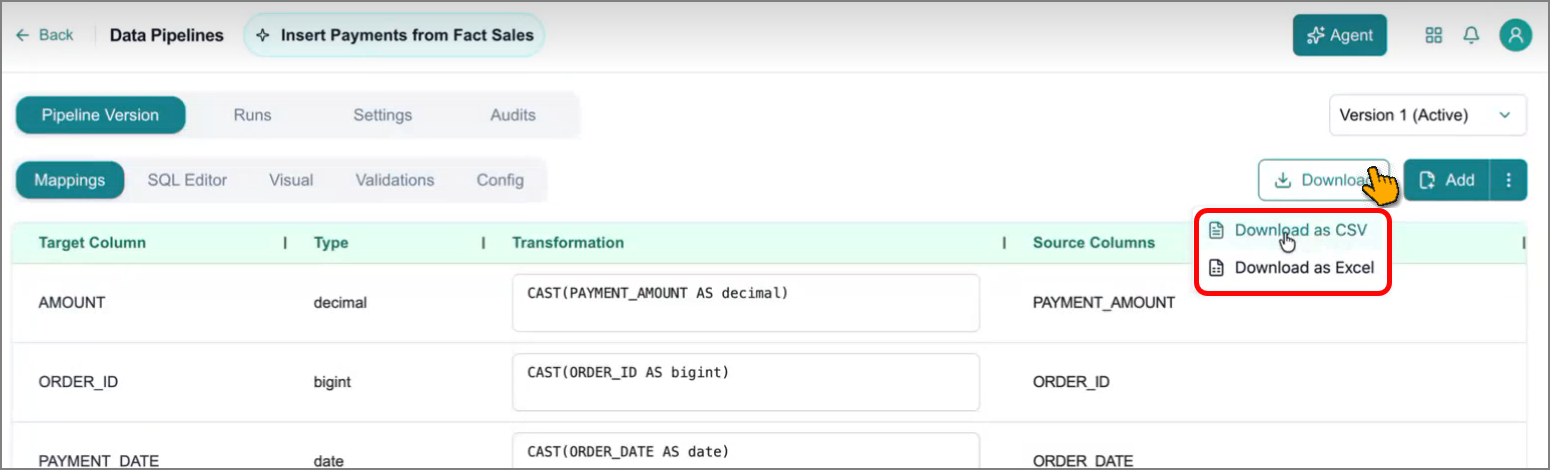
Task: Open the user profile avatar
Action: pos(1515,35)
